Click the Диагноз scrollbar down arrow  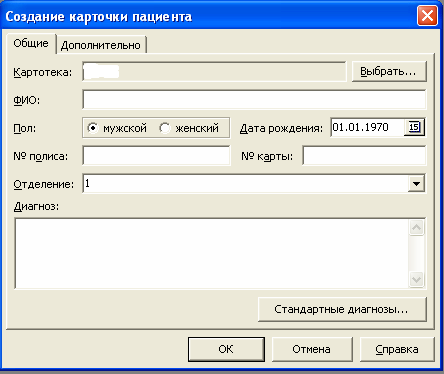pyautogui.click(x=417, y=279)
